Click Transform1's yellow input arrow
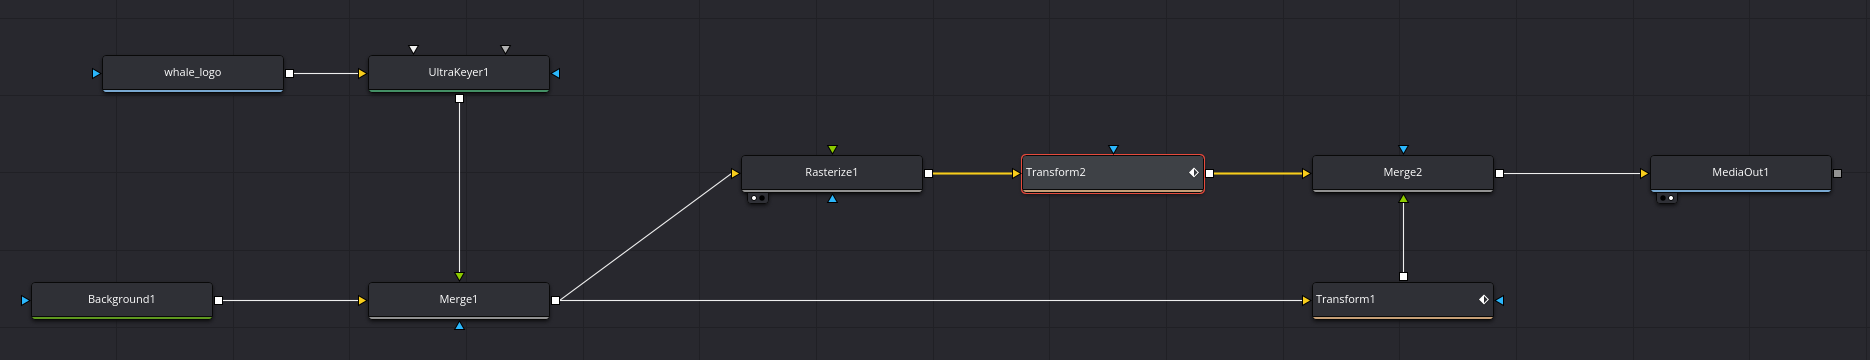 [x=1306, y=300]
